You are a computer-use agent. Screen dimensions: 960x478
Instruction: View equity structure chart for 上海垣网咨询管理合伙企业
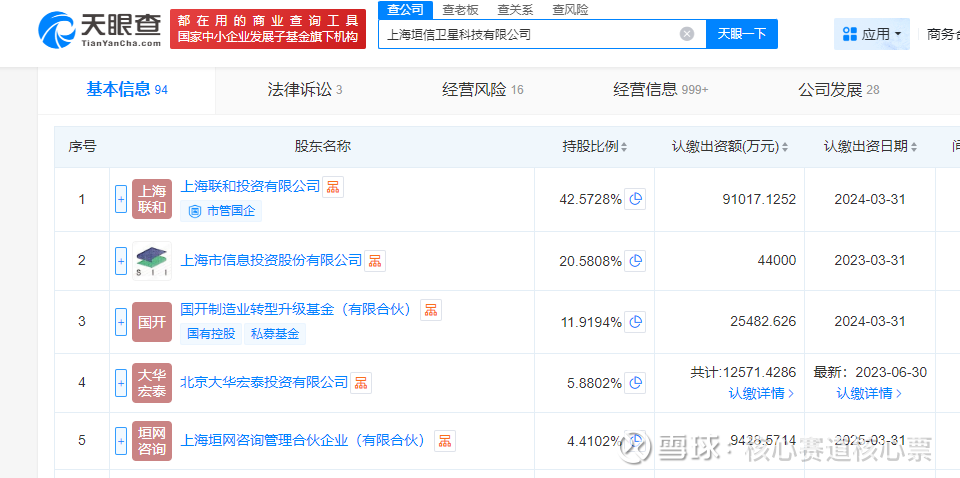(x=445, y=441)
